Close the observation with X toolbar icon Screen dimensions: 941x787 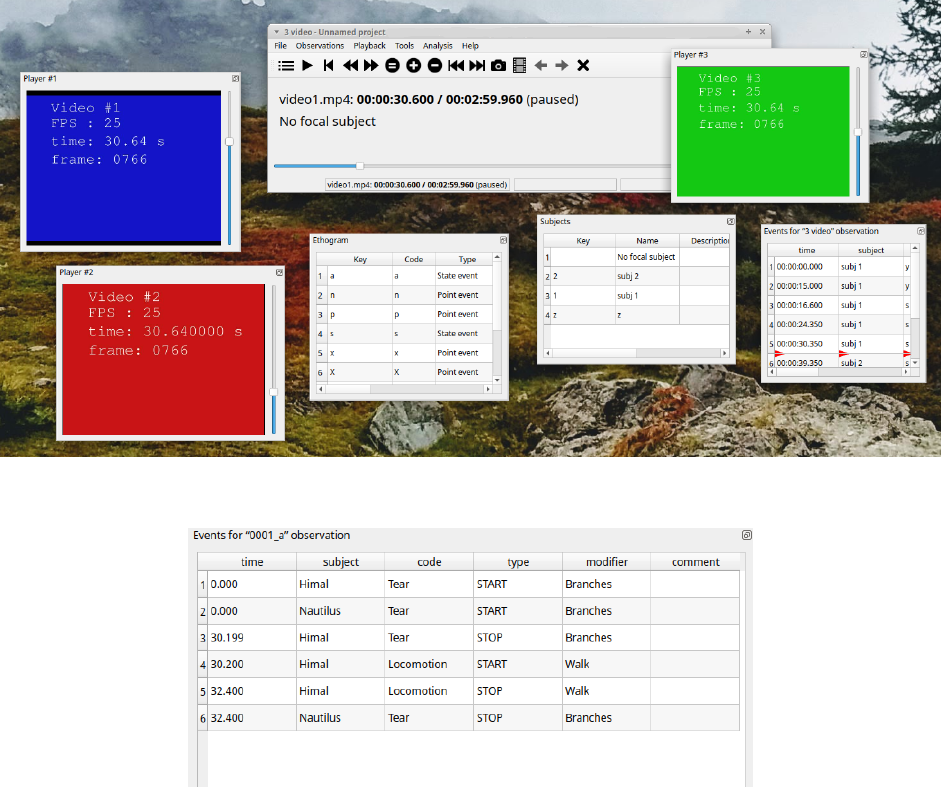583,65
